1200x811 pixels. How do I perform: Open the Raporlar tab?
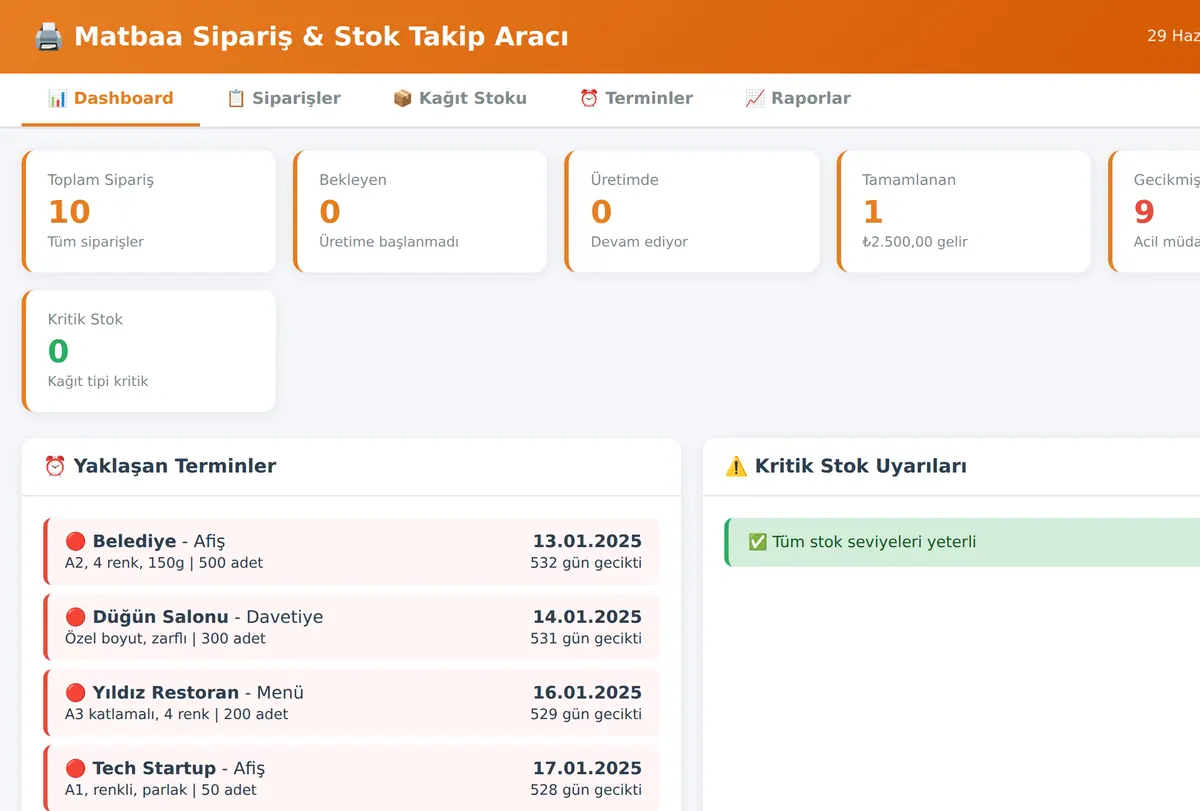798,99
